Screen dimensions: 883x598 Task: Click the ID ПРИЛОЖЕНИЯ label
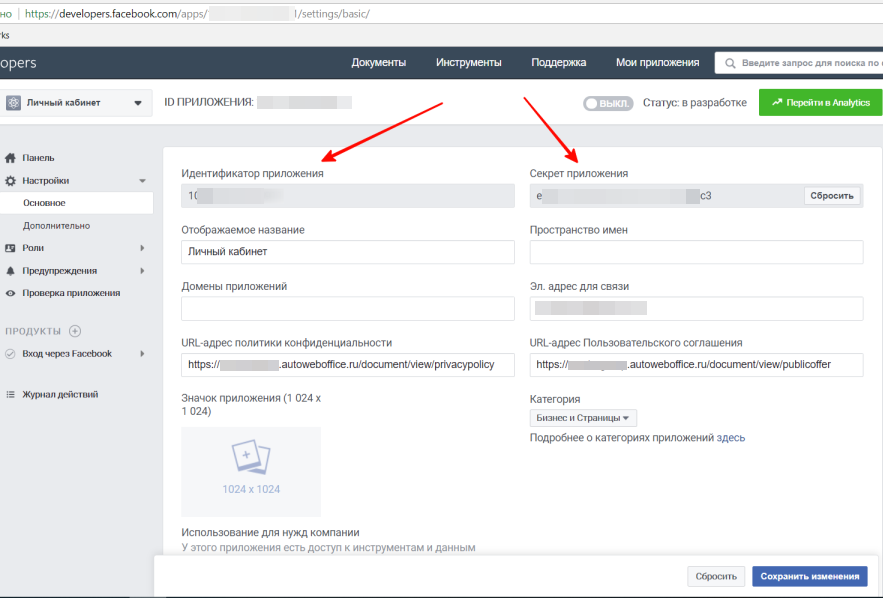tap(209, 102)
